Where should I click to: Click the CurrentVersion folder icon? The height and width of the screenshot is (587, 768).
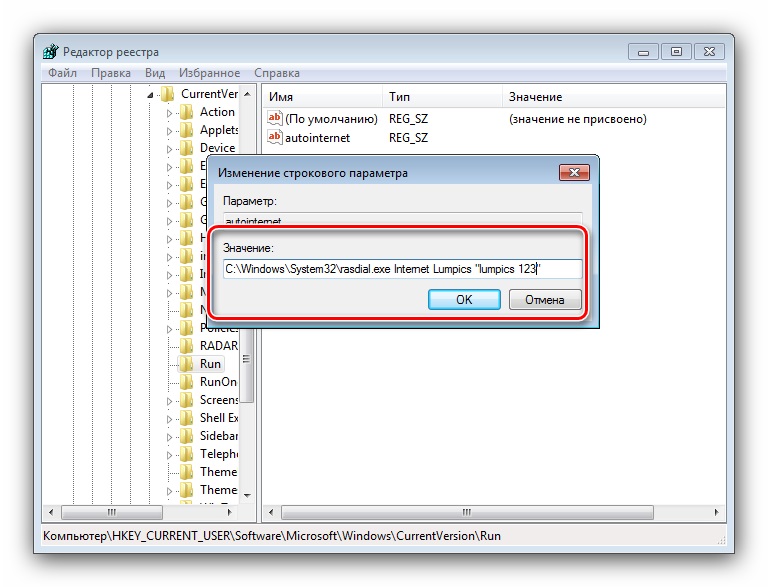tap(168, 94)
